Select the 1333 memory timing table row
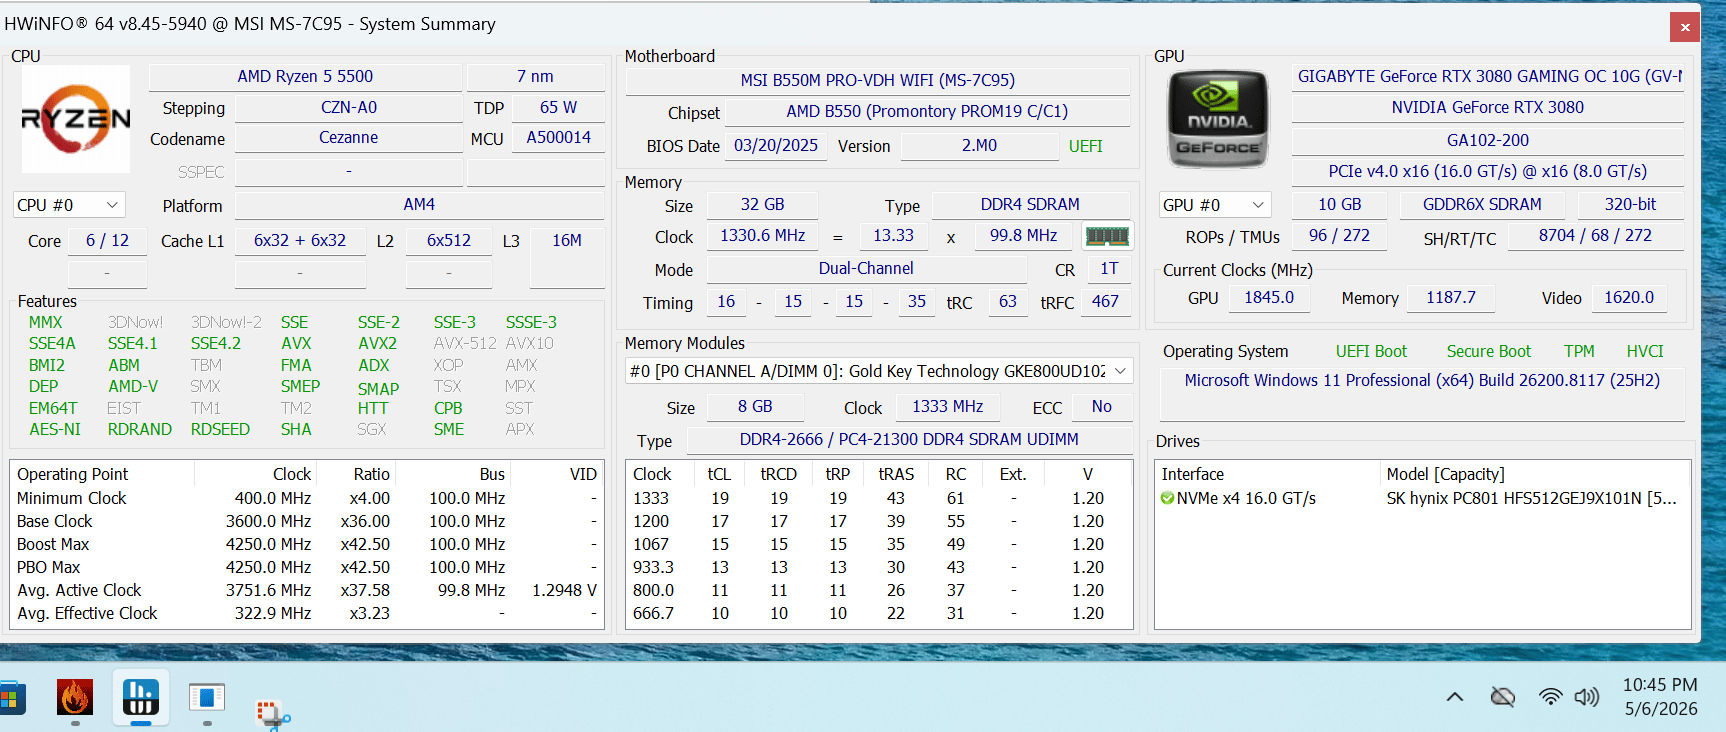Screen dimensions: 1726x732 [878, 498]
